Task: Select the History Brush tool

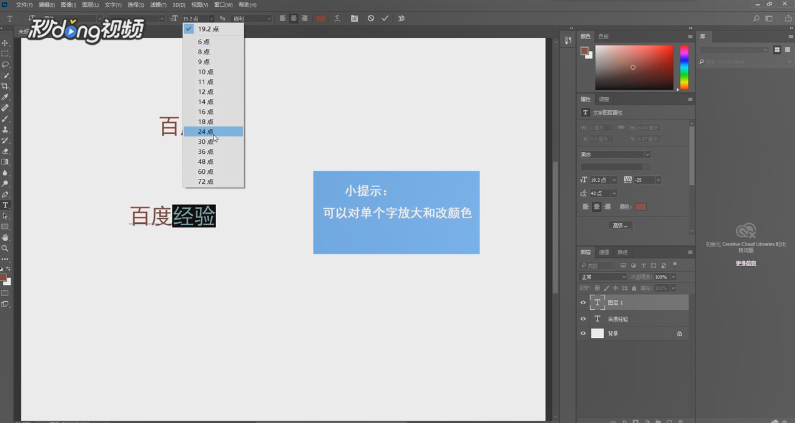Action: pyautogui.click(x=5, y=140)
